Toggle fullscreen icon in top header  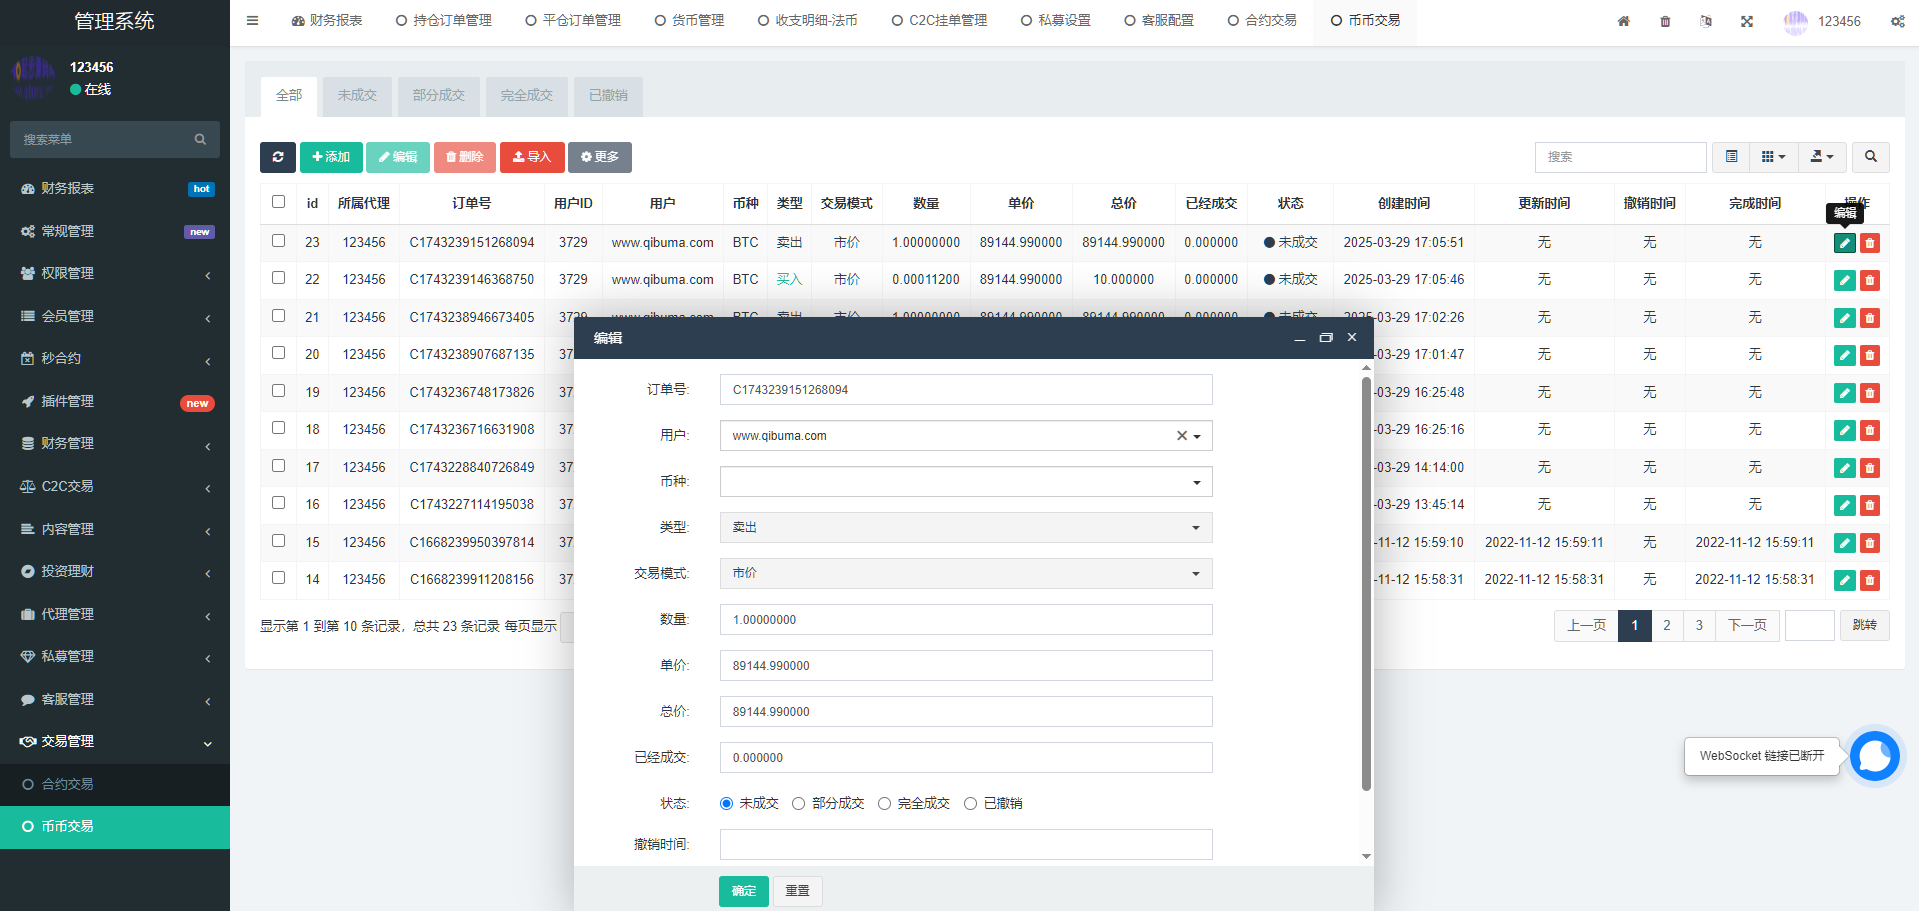pyautogui.click(x=1747, y=21)
